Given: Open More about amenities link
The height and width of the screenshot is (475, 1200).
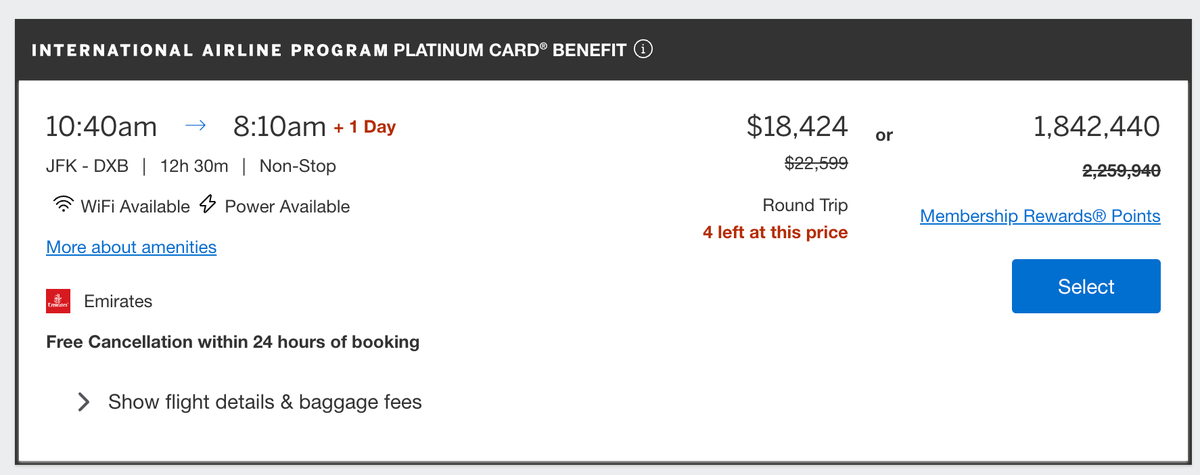Looking at the screenshot, I should 131,247.
